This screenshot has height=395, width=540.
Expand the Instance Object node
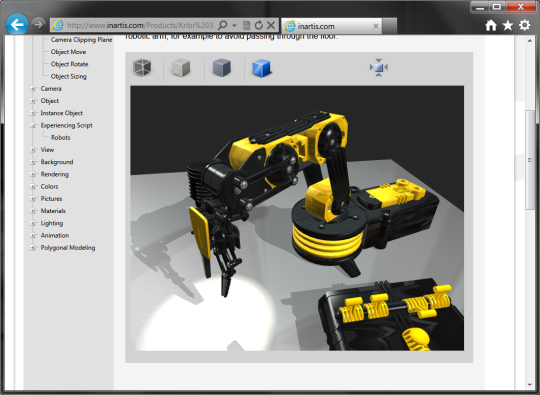point(32,113)
